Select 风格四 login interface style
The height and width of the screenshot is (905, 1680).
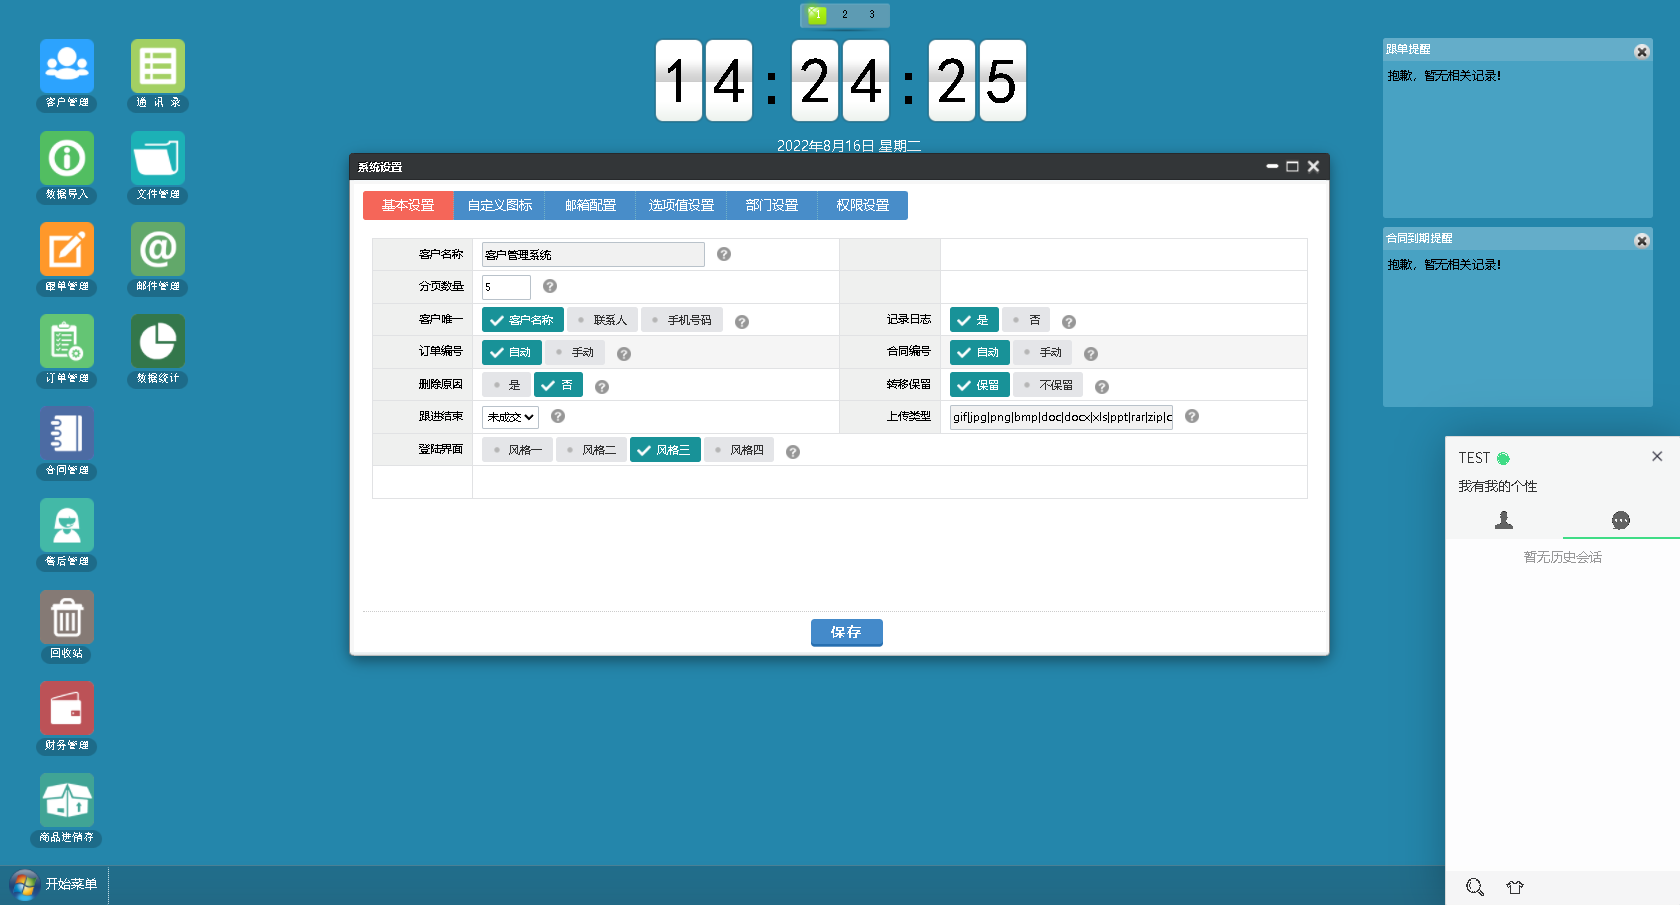[x=739, y=450]
